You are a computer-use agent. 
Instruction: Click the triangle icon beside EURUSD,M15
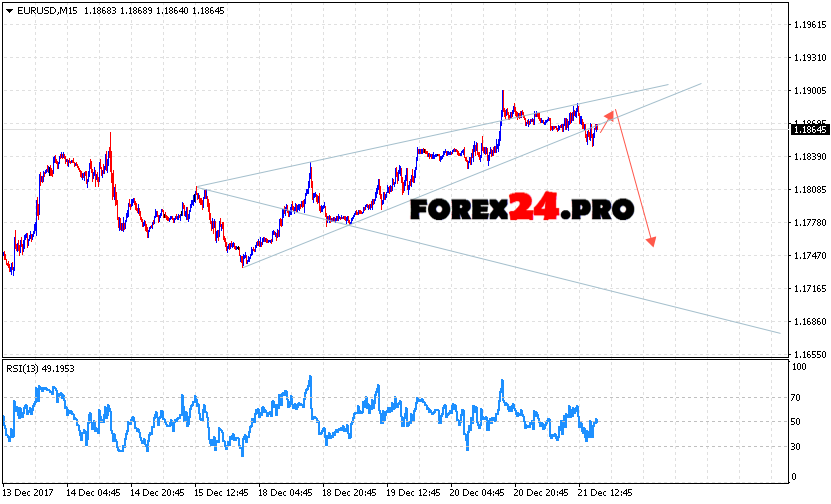click(x=9, y=10)
